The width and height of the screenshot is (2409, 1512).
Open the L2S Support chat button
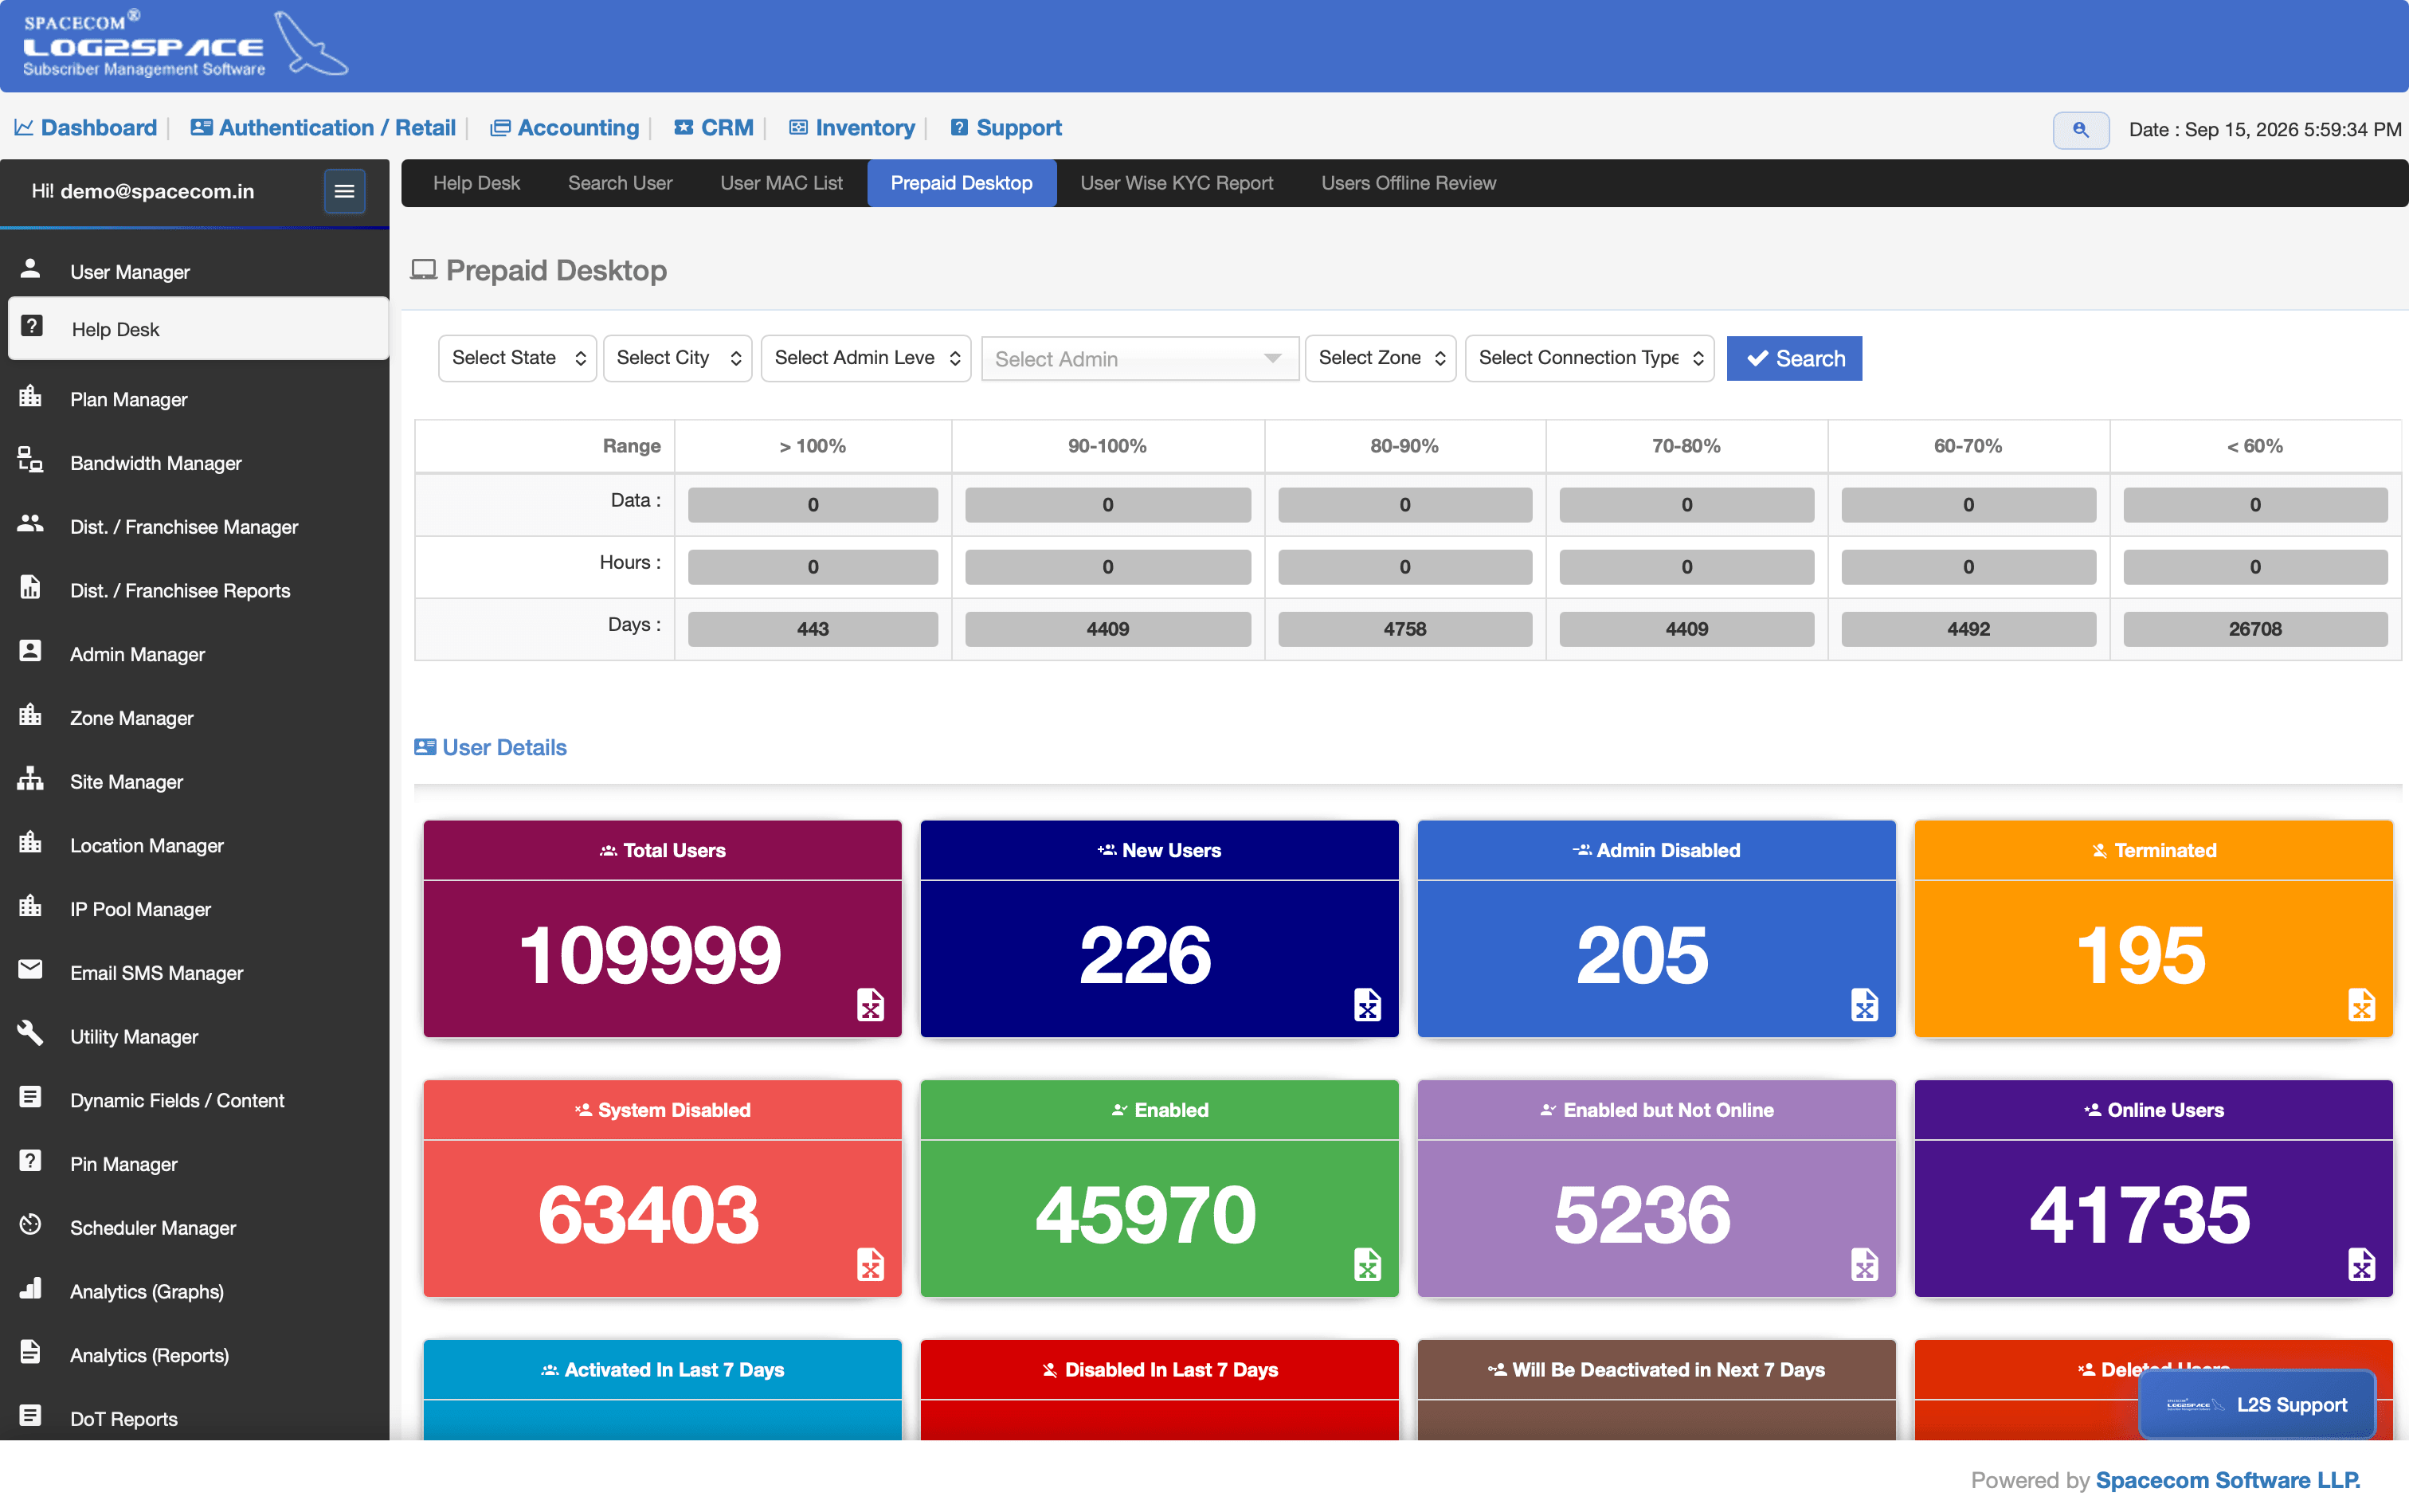pyautogui.click(x=2256, y=1404)
